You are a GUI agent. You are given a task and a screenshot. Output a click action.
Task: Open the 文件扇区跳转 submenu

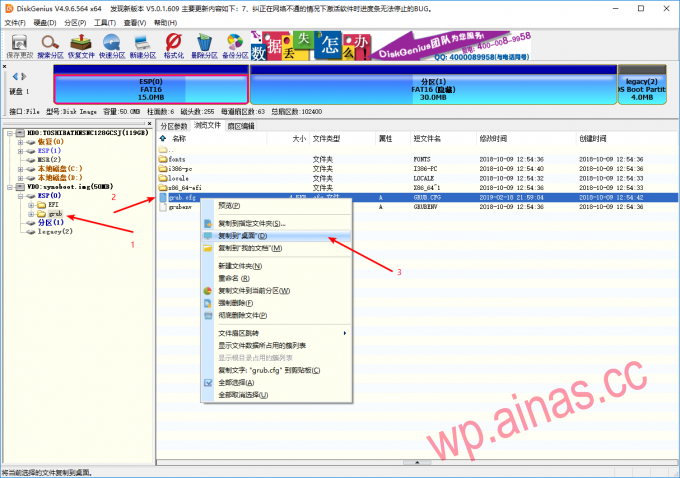pos(276,333)
